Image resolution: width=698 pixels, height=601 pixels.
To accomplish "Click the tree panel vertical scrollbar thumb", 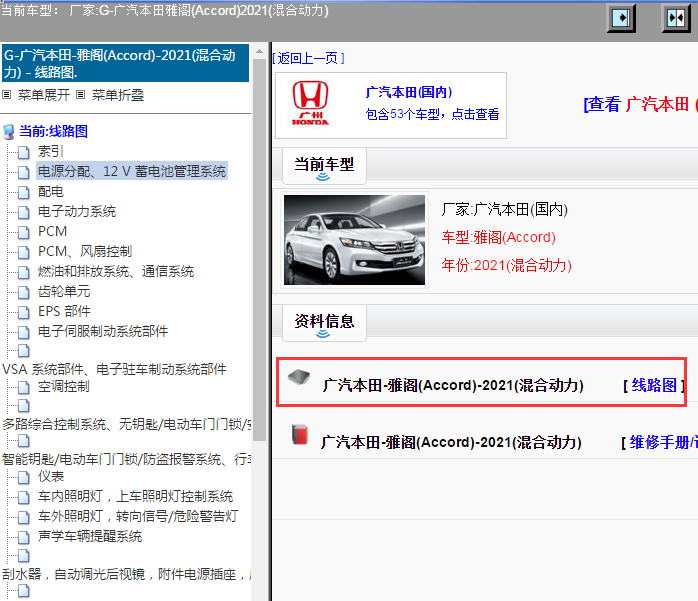I will pyautogui.click(x=259, y=250).
